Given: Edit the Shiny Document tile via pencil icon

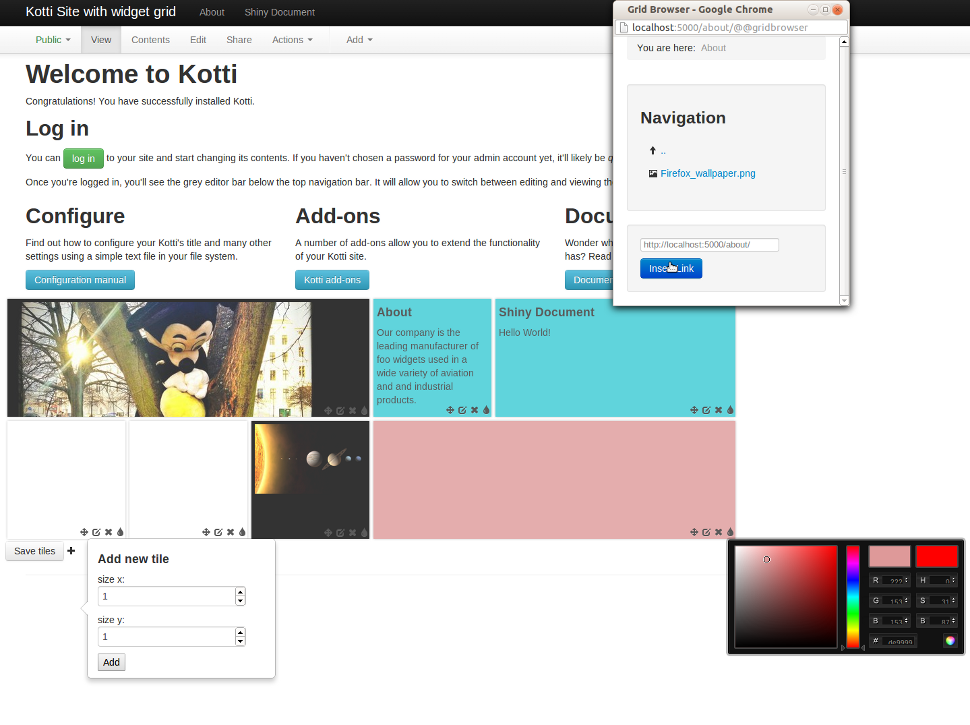Looking at the screenshot, I should coord(706,410).
